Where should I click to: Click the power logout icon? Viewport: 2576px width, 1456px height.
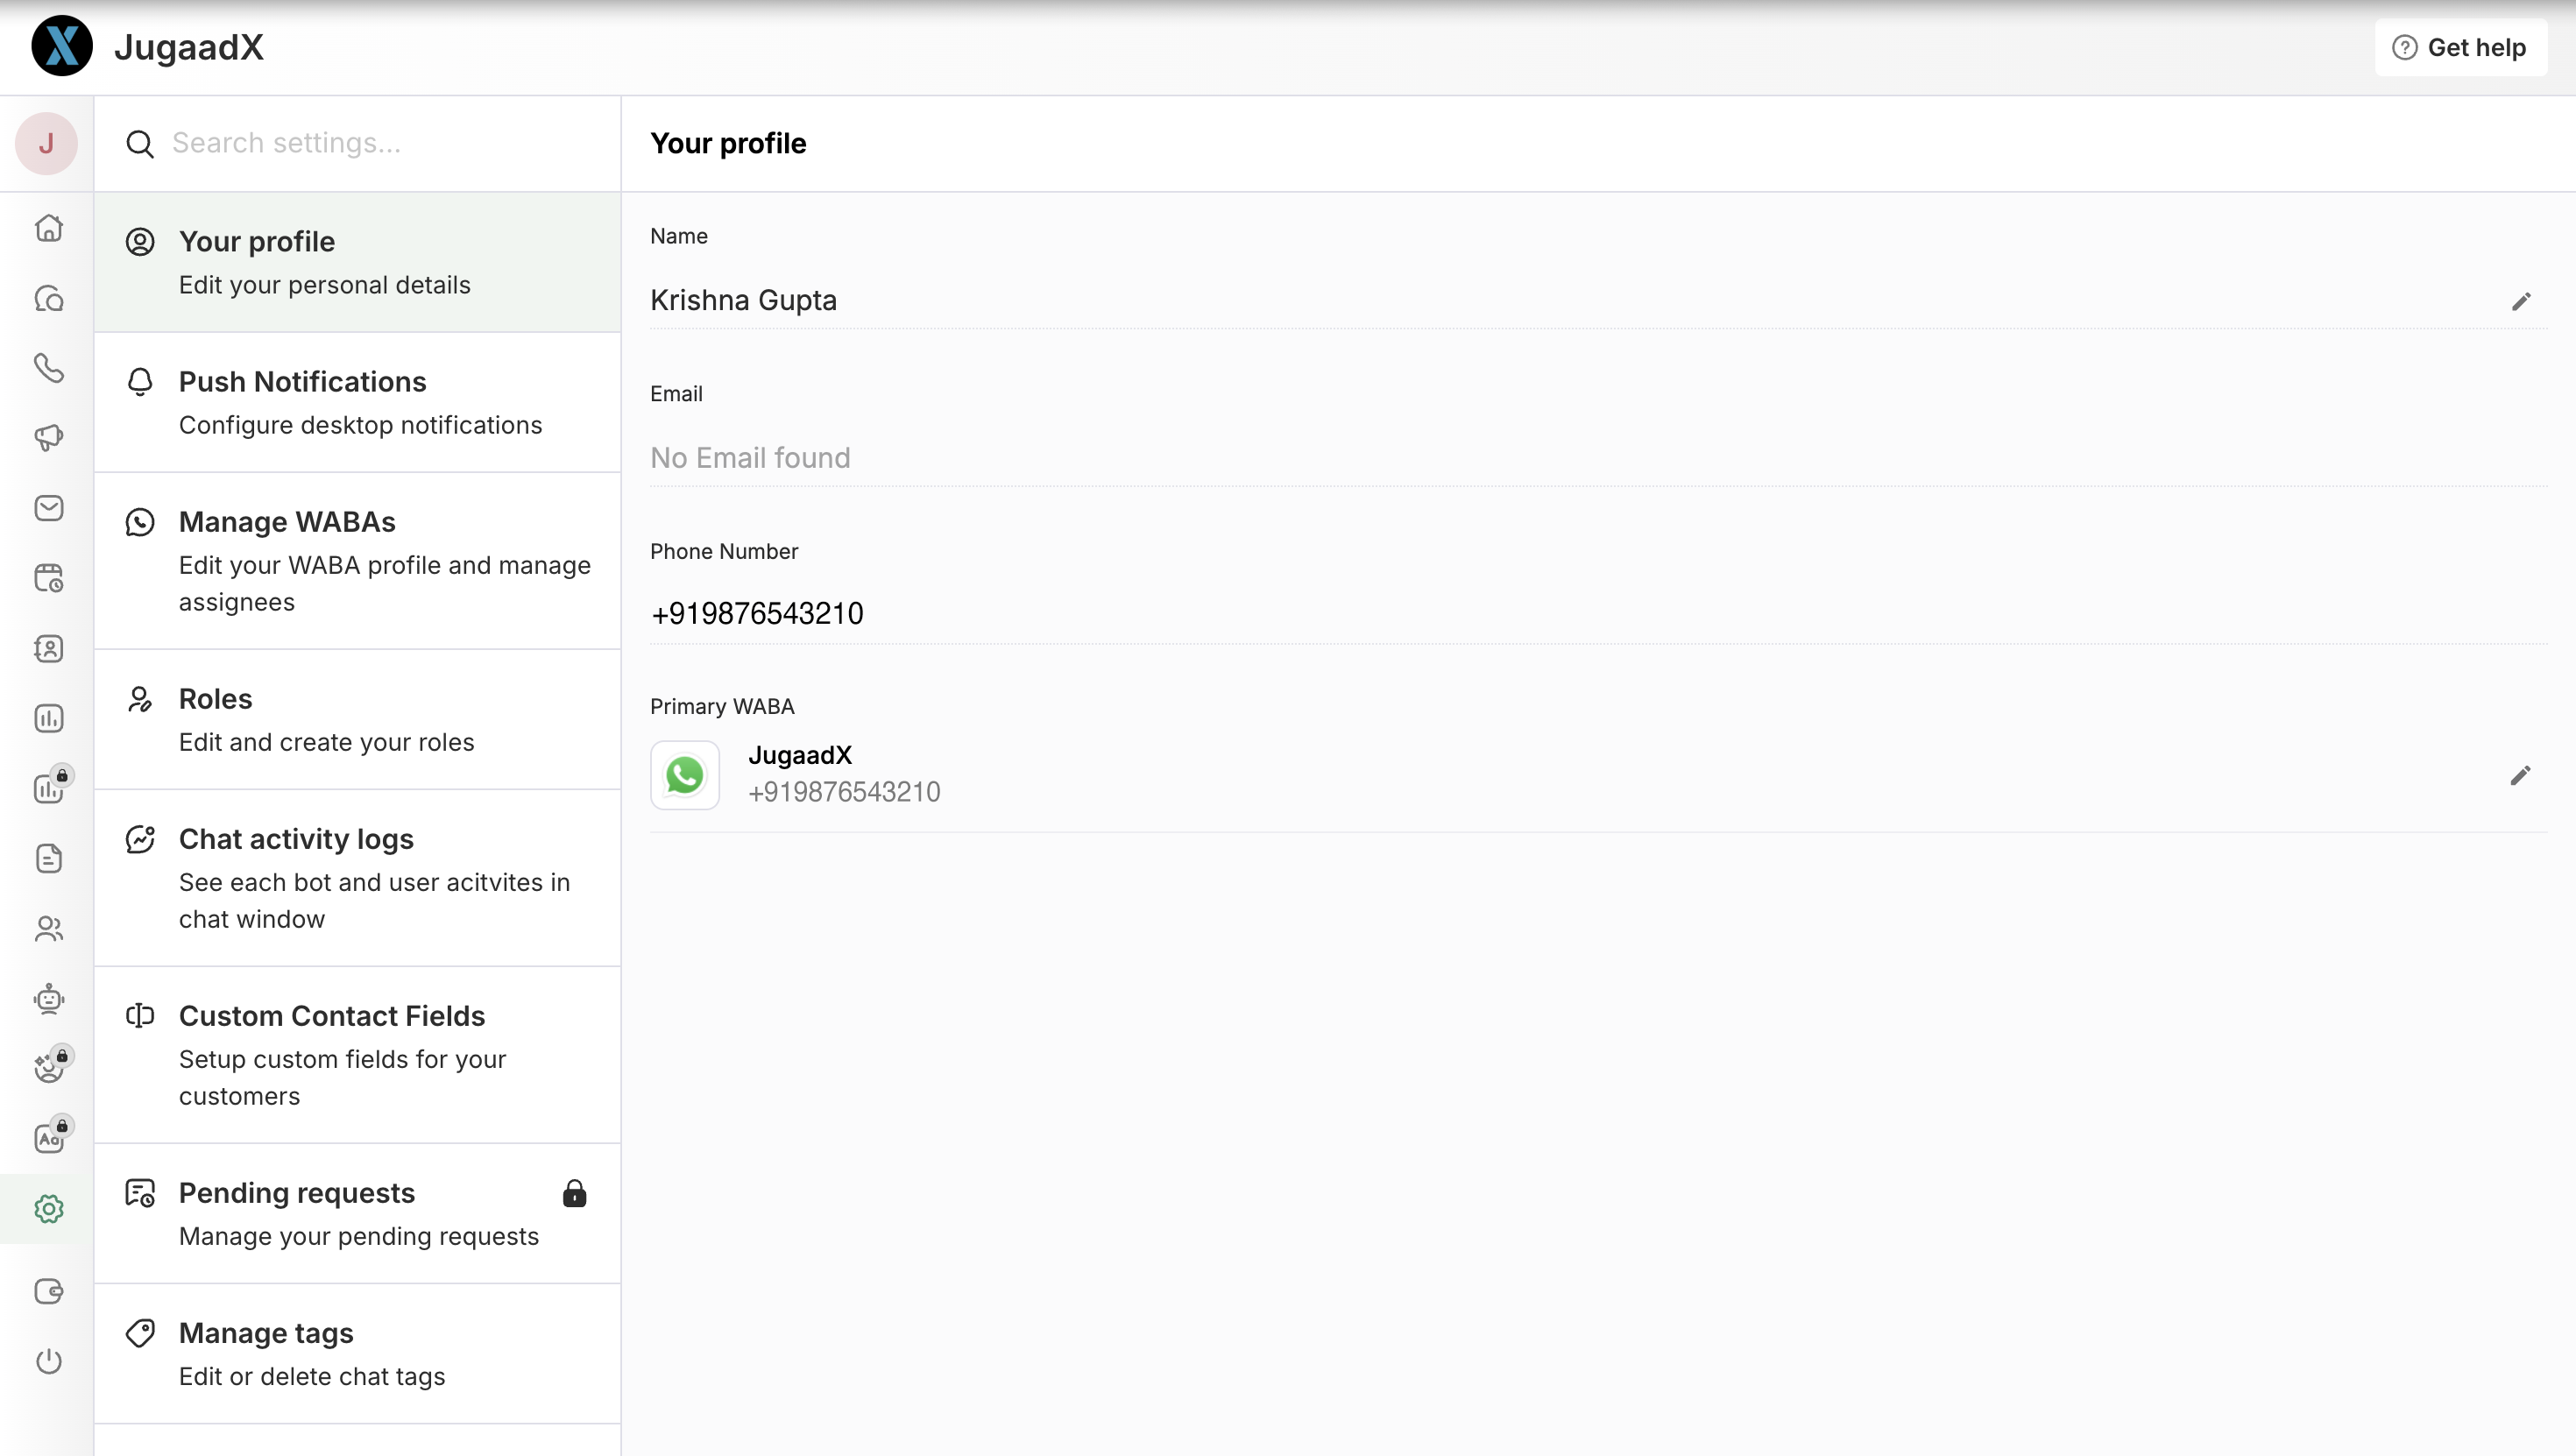[x=48, y=1361]
